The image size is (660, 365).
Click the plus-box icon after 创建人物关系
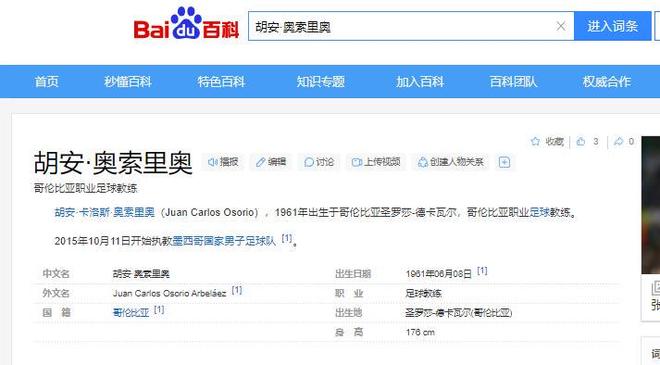504,162
